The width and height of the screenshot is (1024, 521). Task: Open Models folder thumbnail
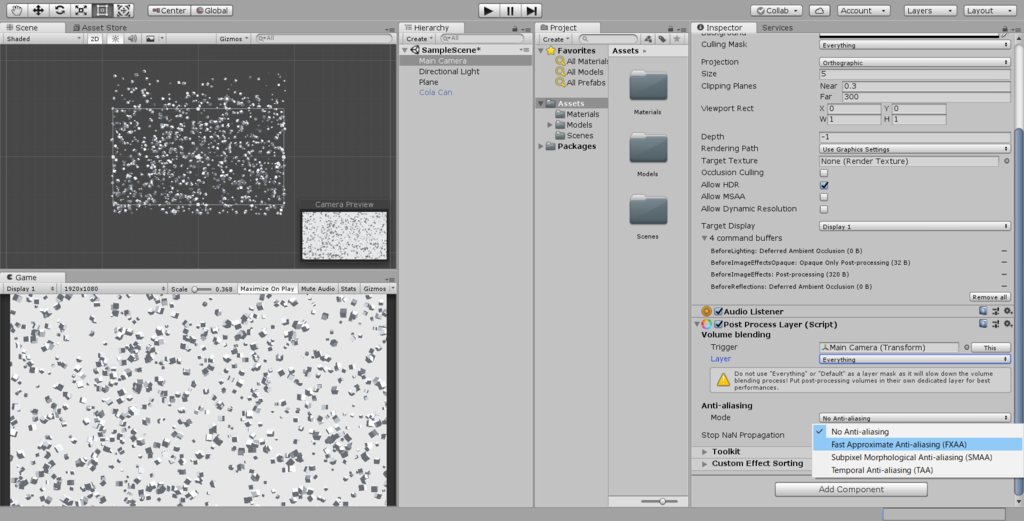point(648,148)
